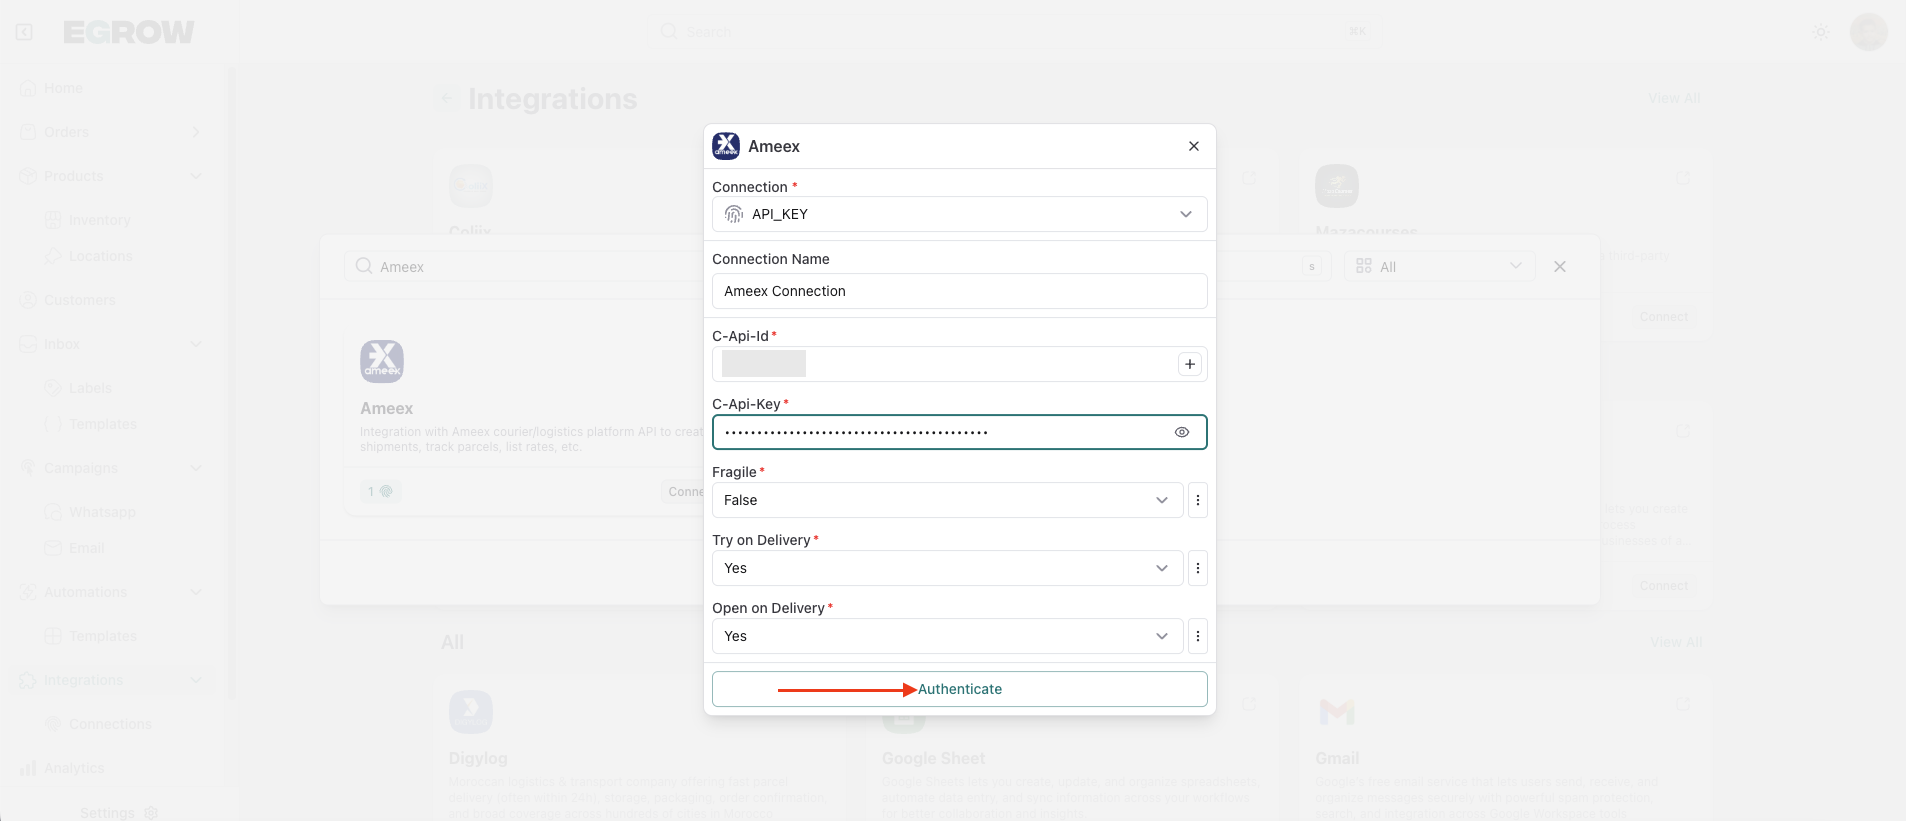Collapse the sidebar with the top-left toggle icon
Screen dimensions: 1906x821
[24, 32]
